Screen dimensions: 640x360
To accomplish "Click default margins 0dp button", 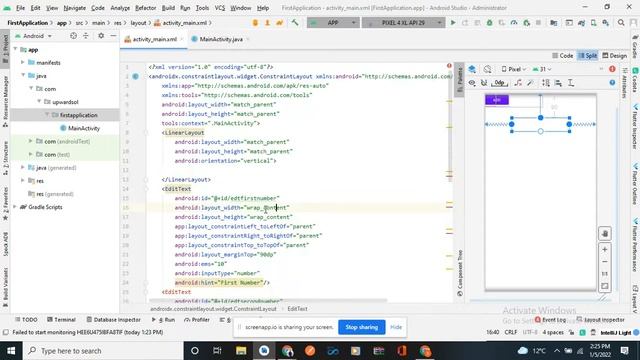I will tap(499, 83).
